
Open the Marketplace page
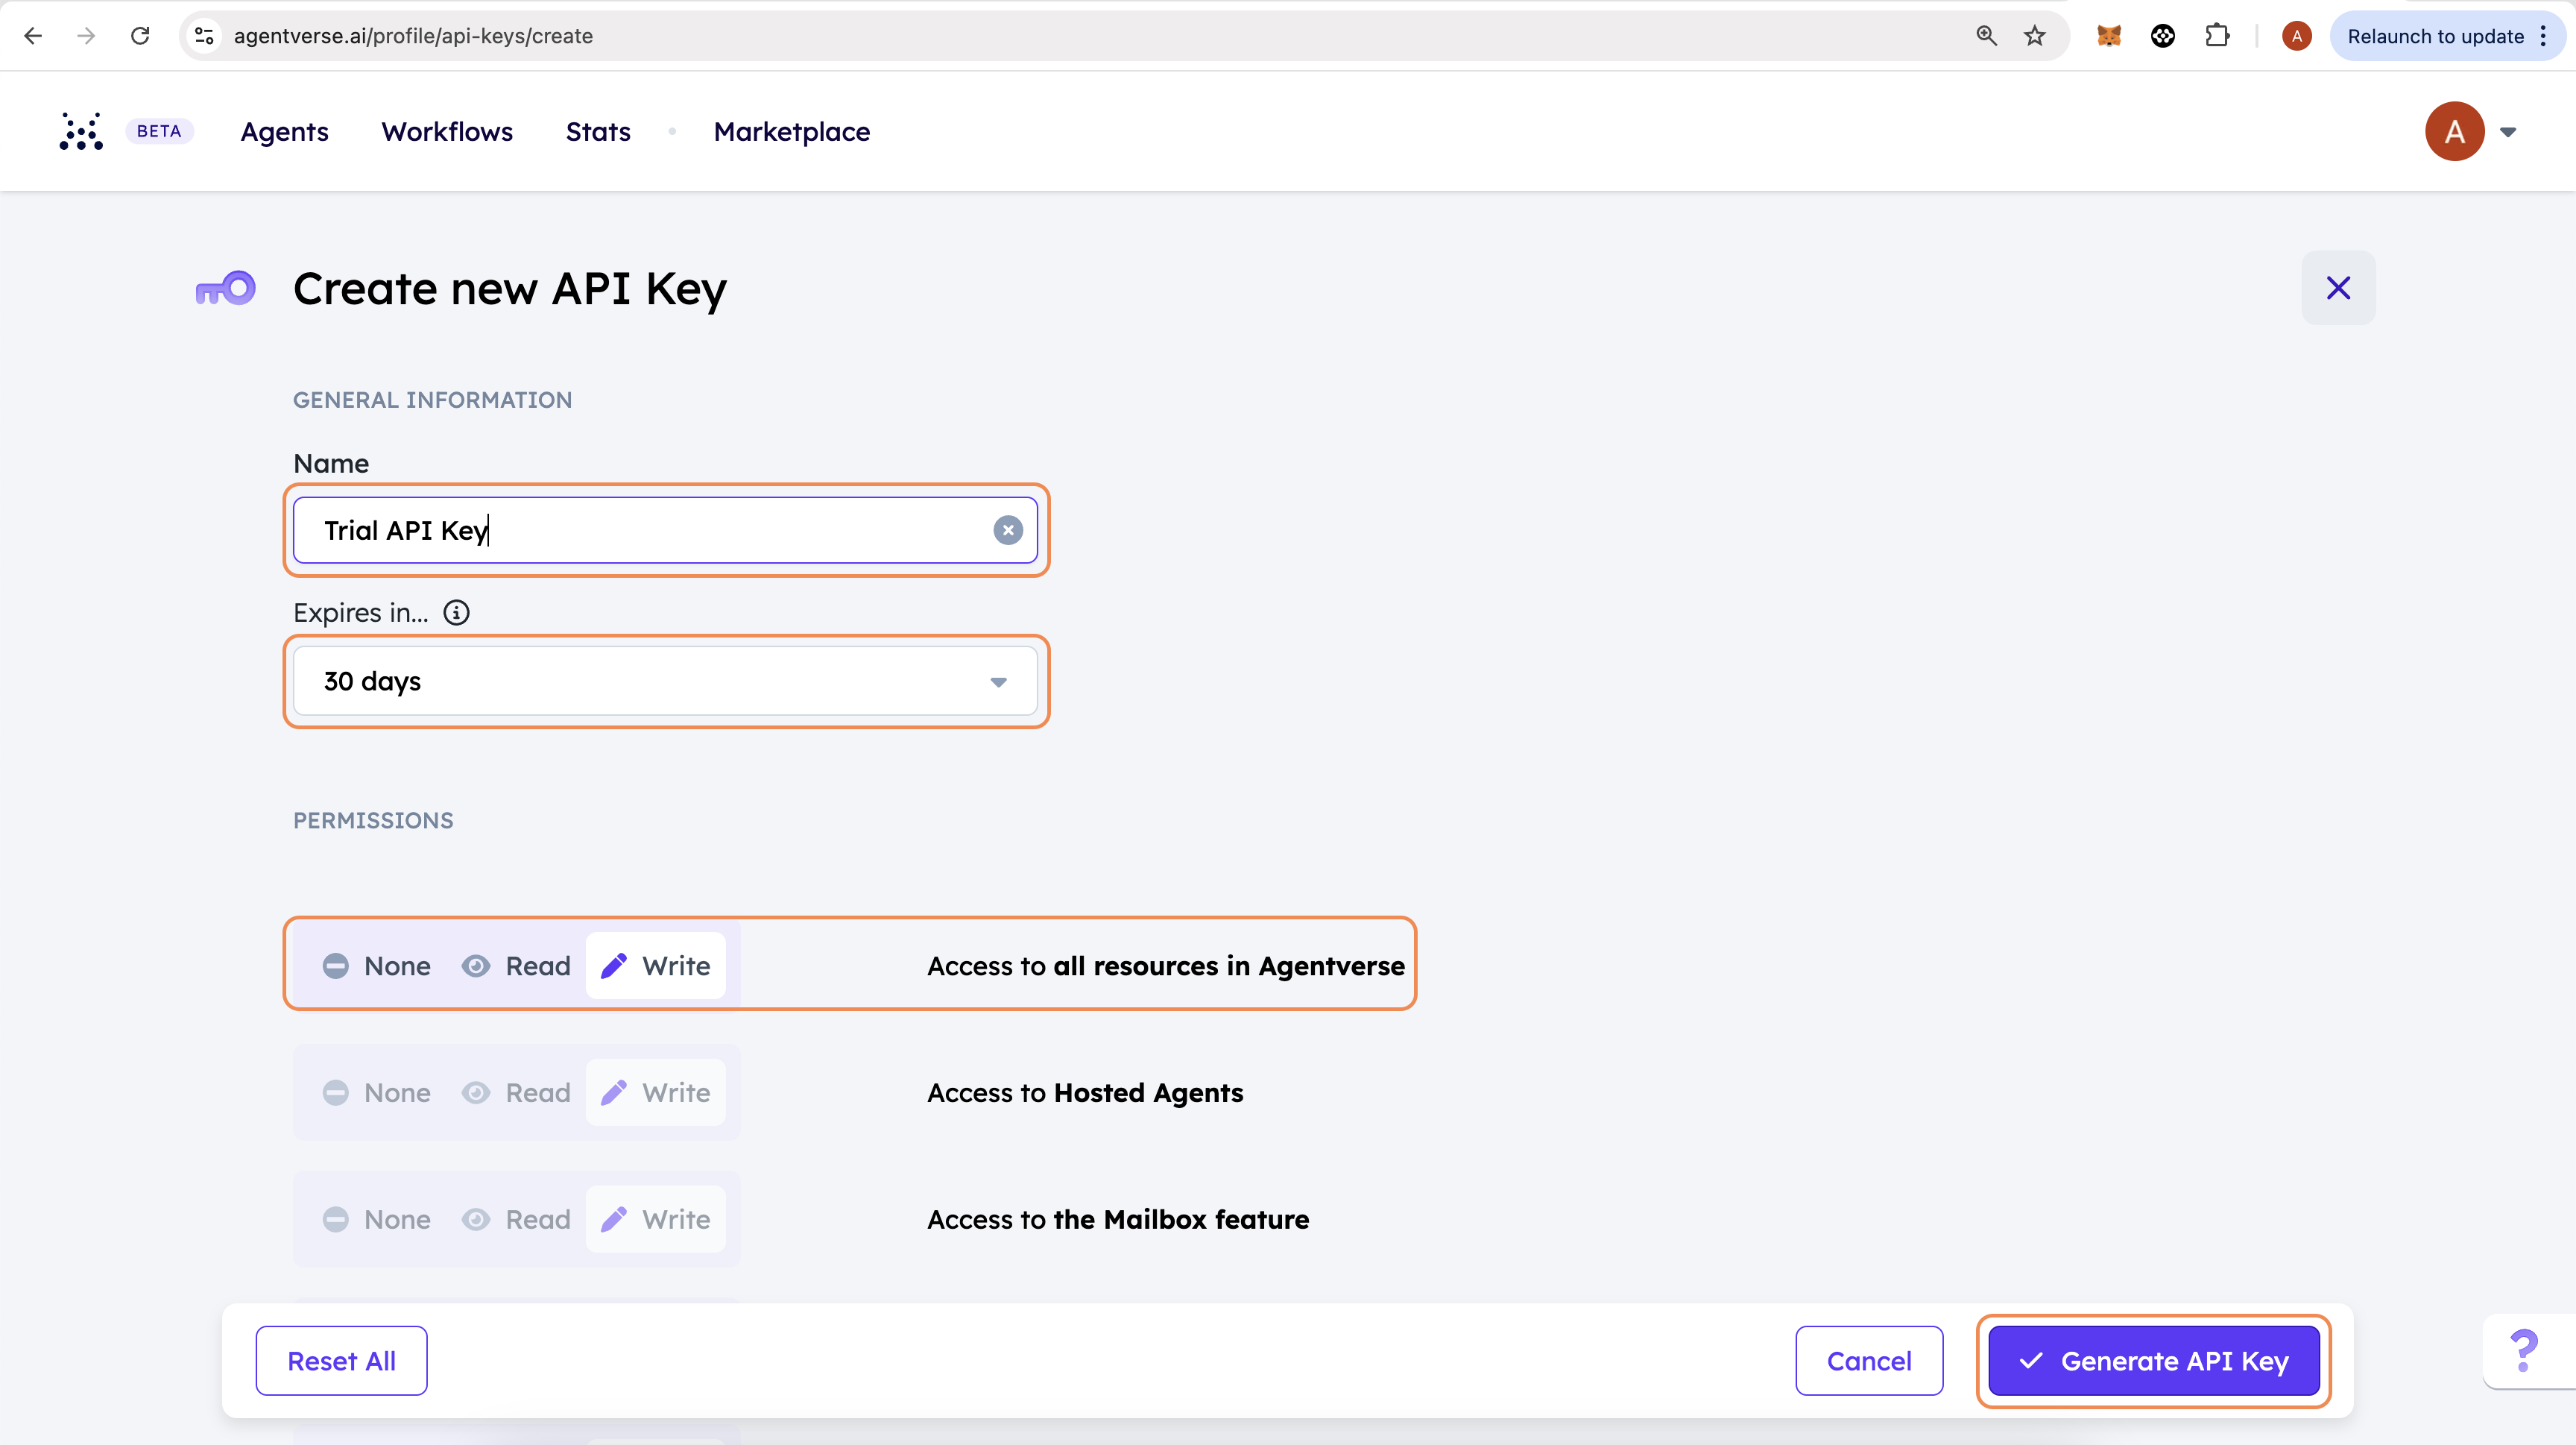click(792, 132)
